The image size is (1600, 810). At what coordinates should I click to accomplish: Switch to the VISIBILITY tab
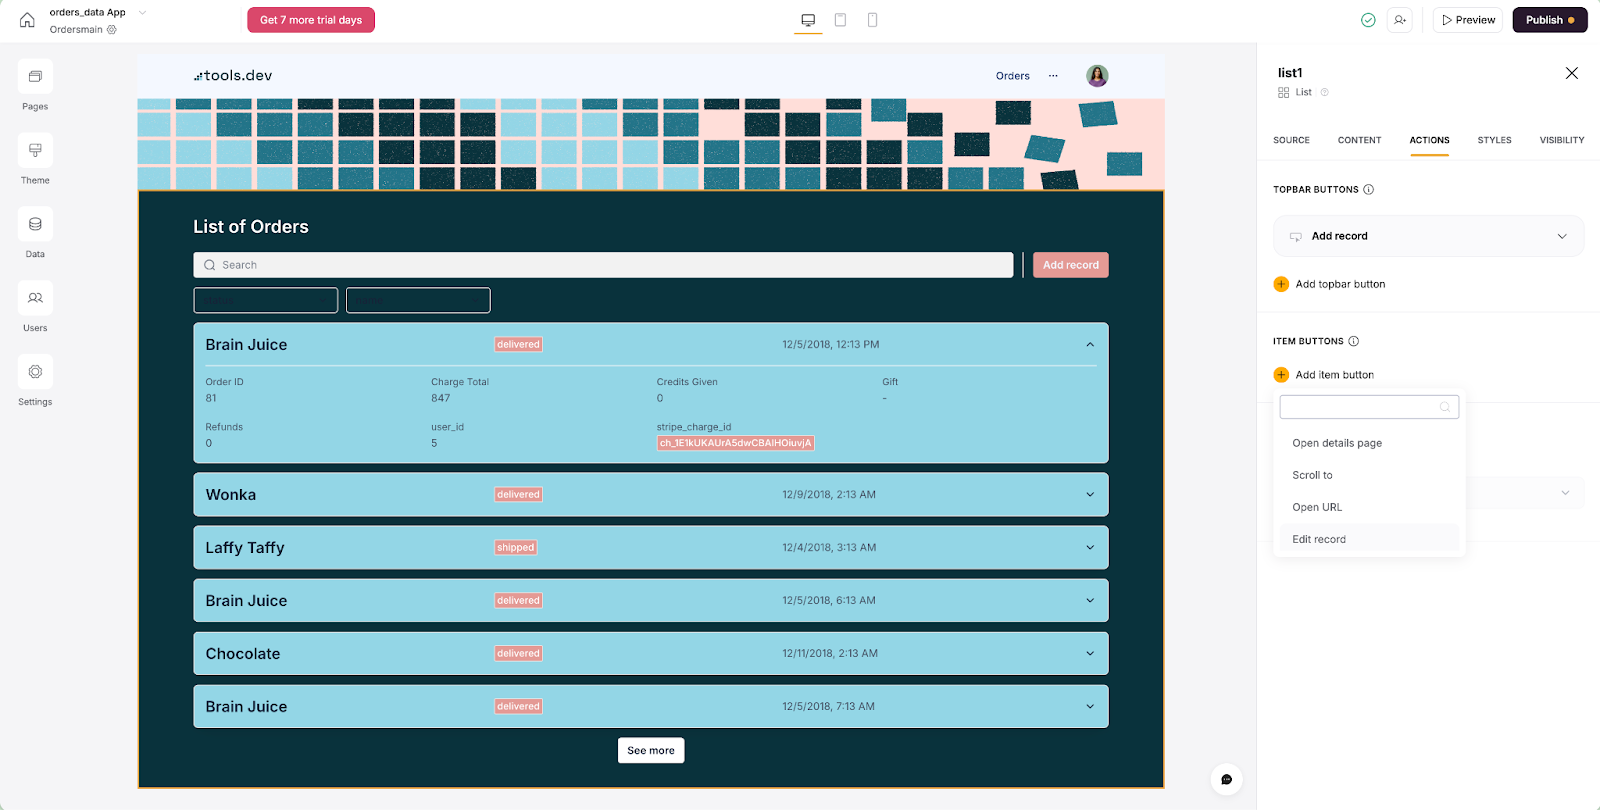(x=1561, y=140)
